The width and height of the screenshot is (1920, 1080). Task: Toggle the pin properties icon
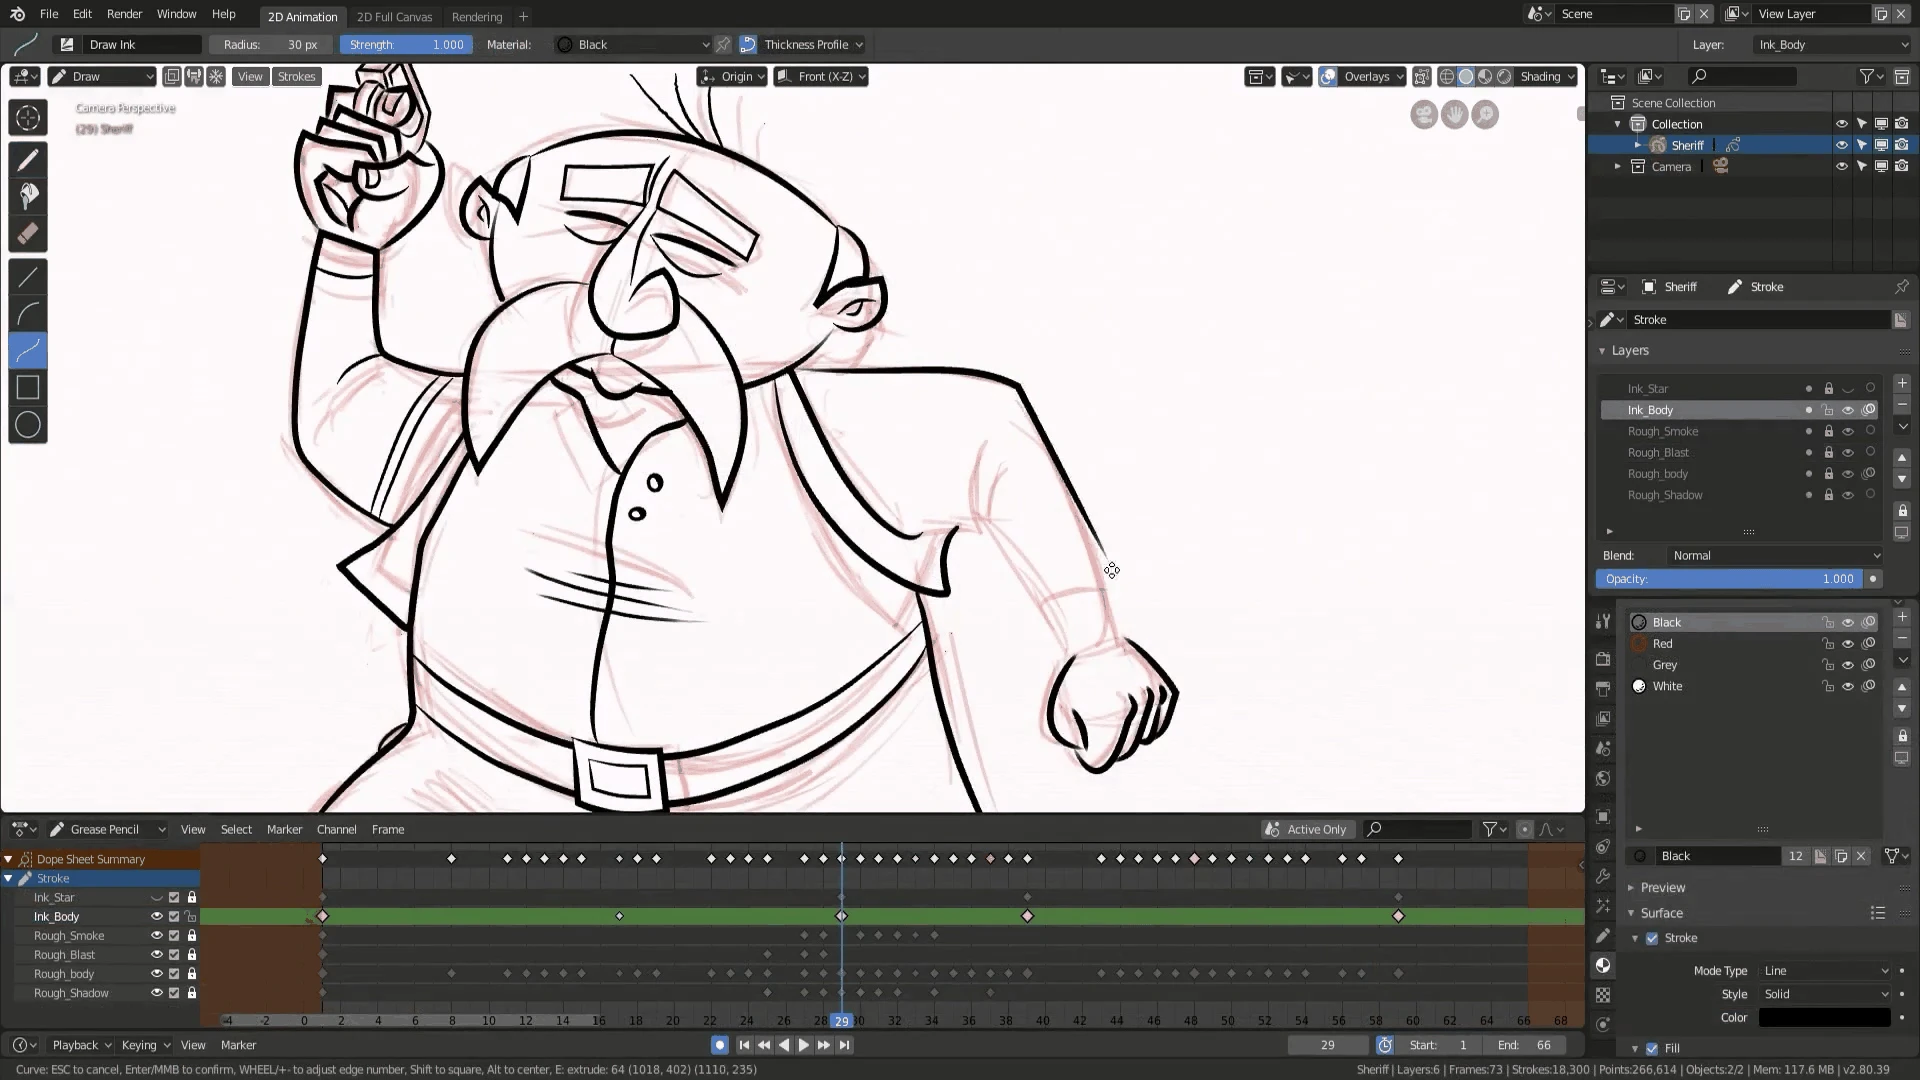coord(1901,287)
